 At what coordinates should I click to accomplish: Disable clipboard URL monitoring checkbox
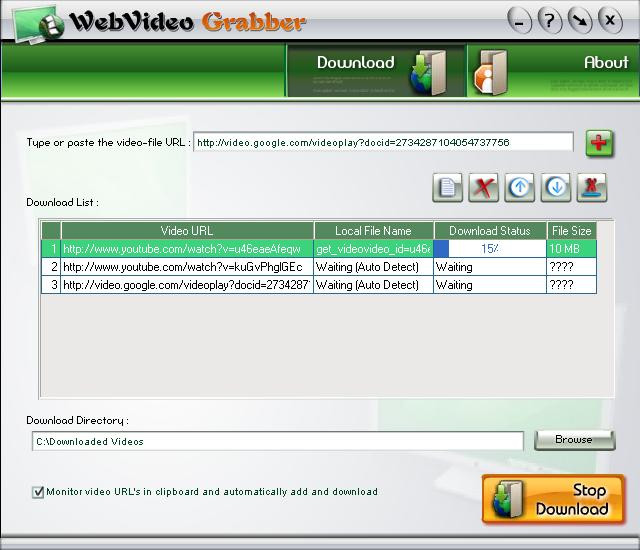pos(38,492)
